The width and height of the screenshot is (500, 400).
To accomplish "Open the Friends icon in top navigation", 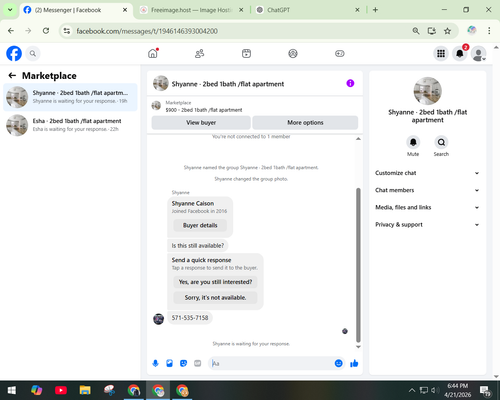I will tap(200, 53).
